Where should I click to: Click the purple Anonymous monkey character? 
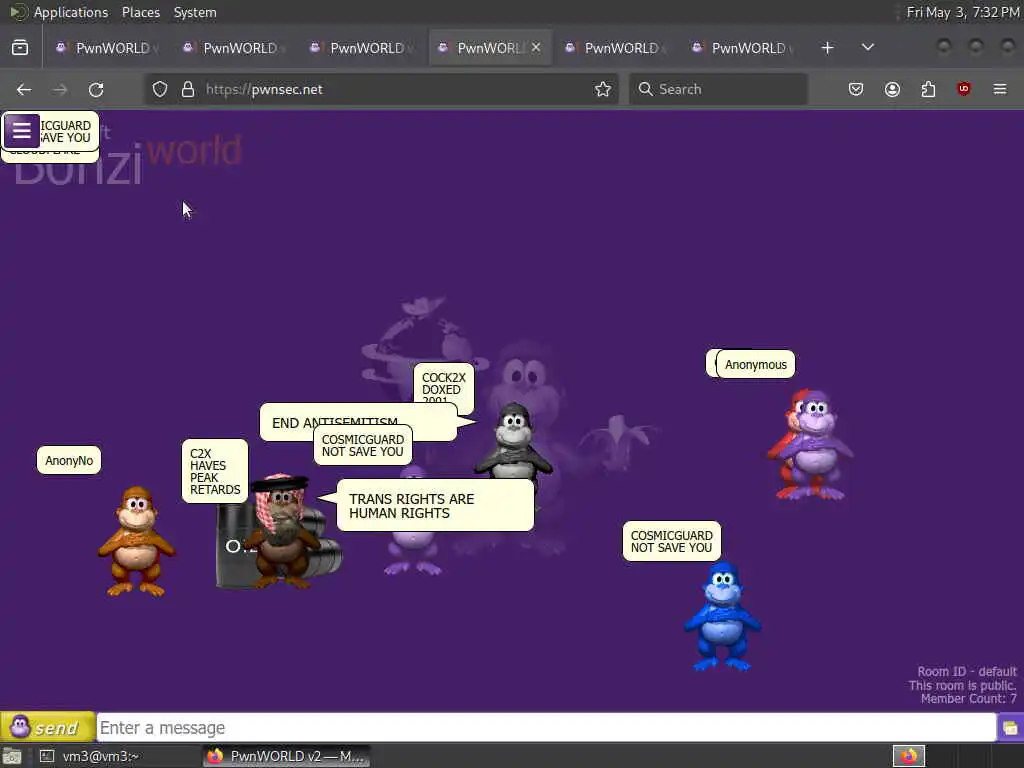pos(816,444)
